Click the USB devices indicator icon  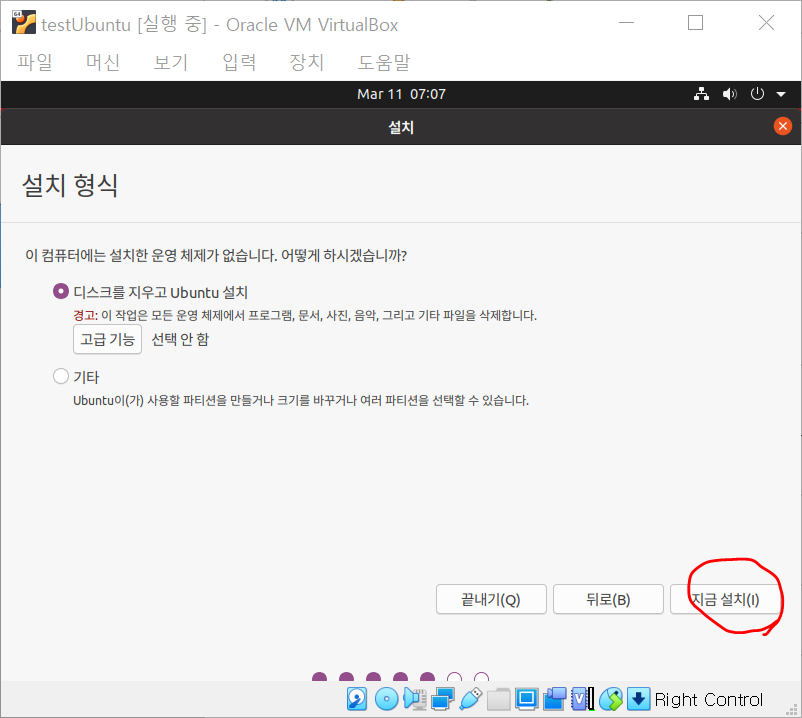[471, 699]
